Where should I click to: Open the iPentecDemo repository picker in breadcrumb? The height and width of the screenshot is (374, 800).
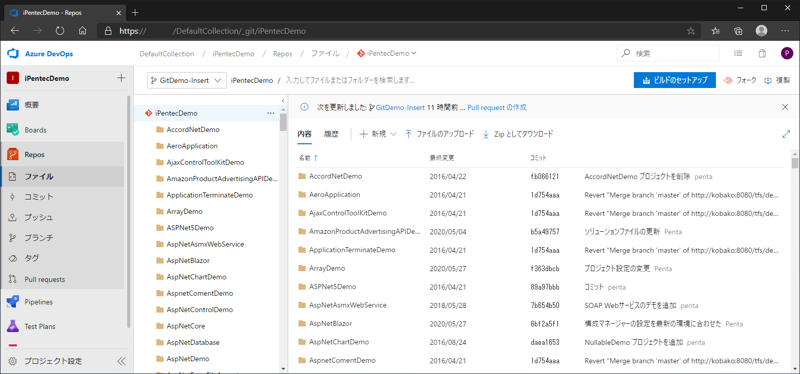(x=387, y=54)
